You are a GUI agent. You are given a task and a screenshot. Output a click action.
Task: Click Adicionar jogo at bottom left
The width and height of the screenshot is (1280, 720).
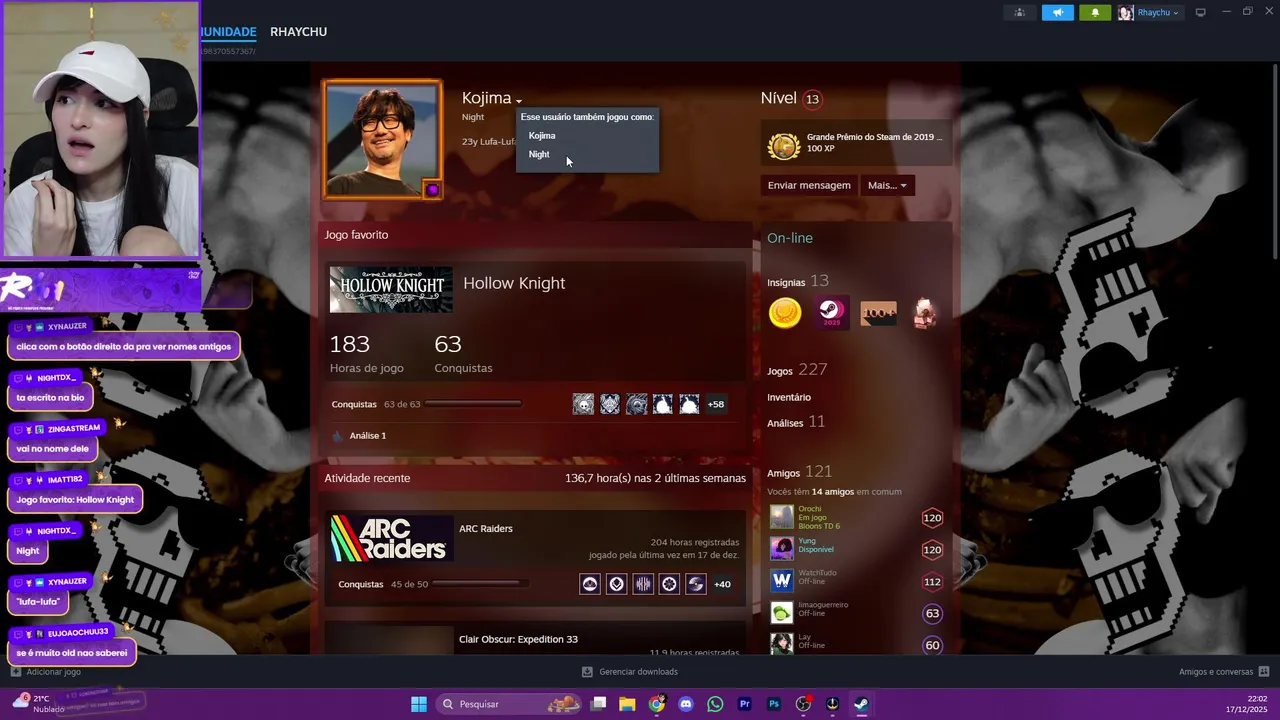45,672
